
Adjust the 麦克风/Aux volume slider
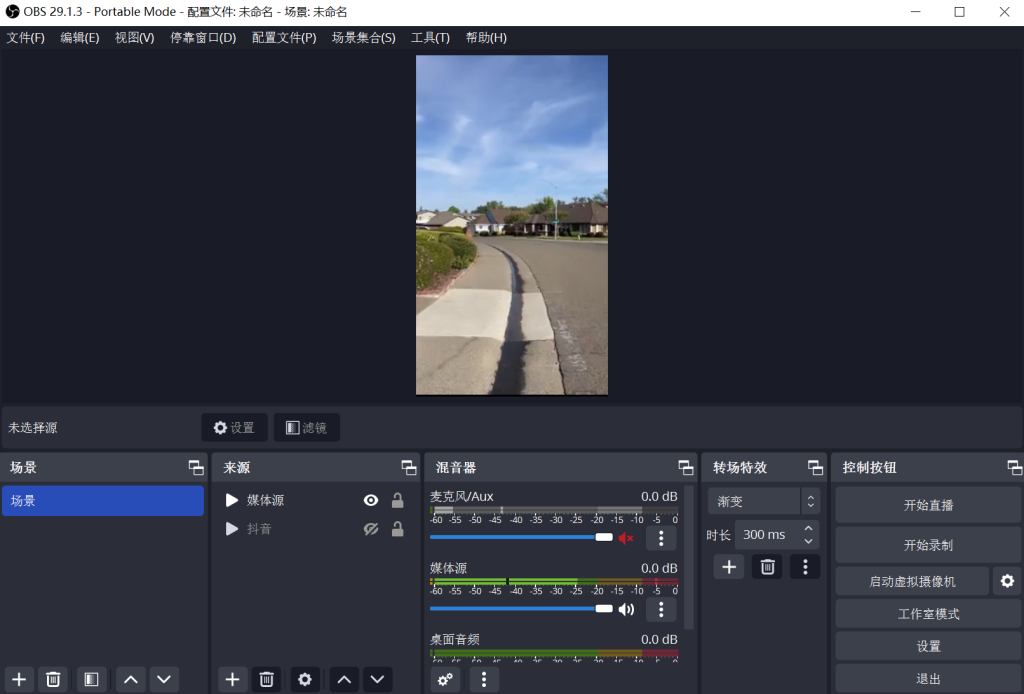(521, 537)
